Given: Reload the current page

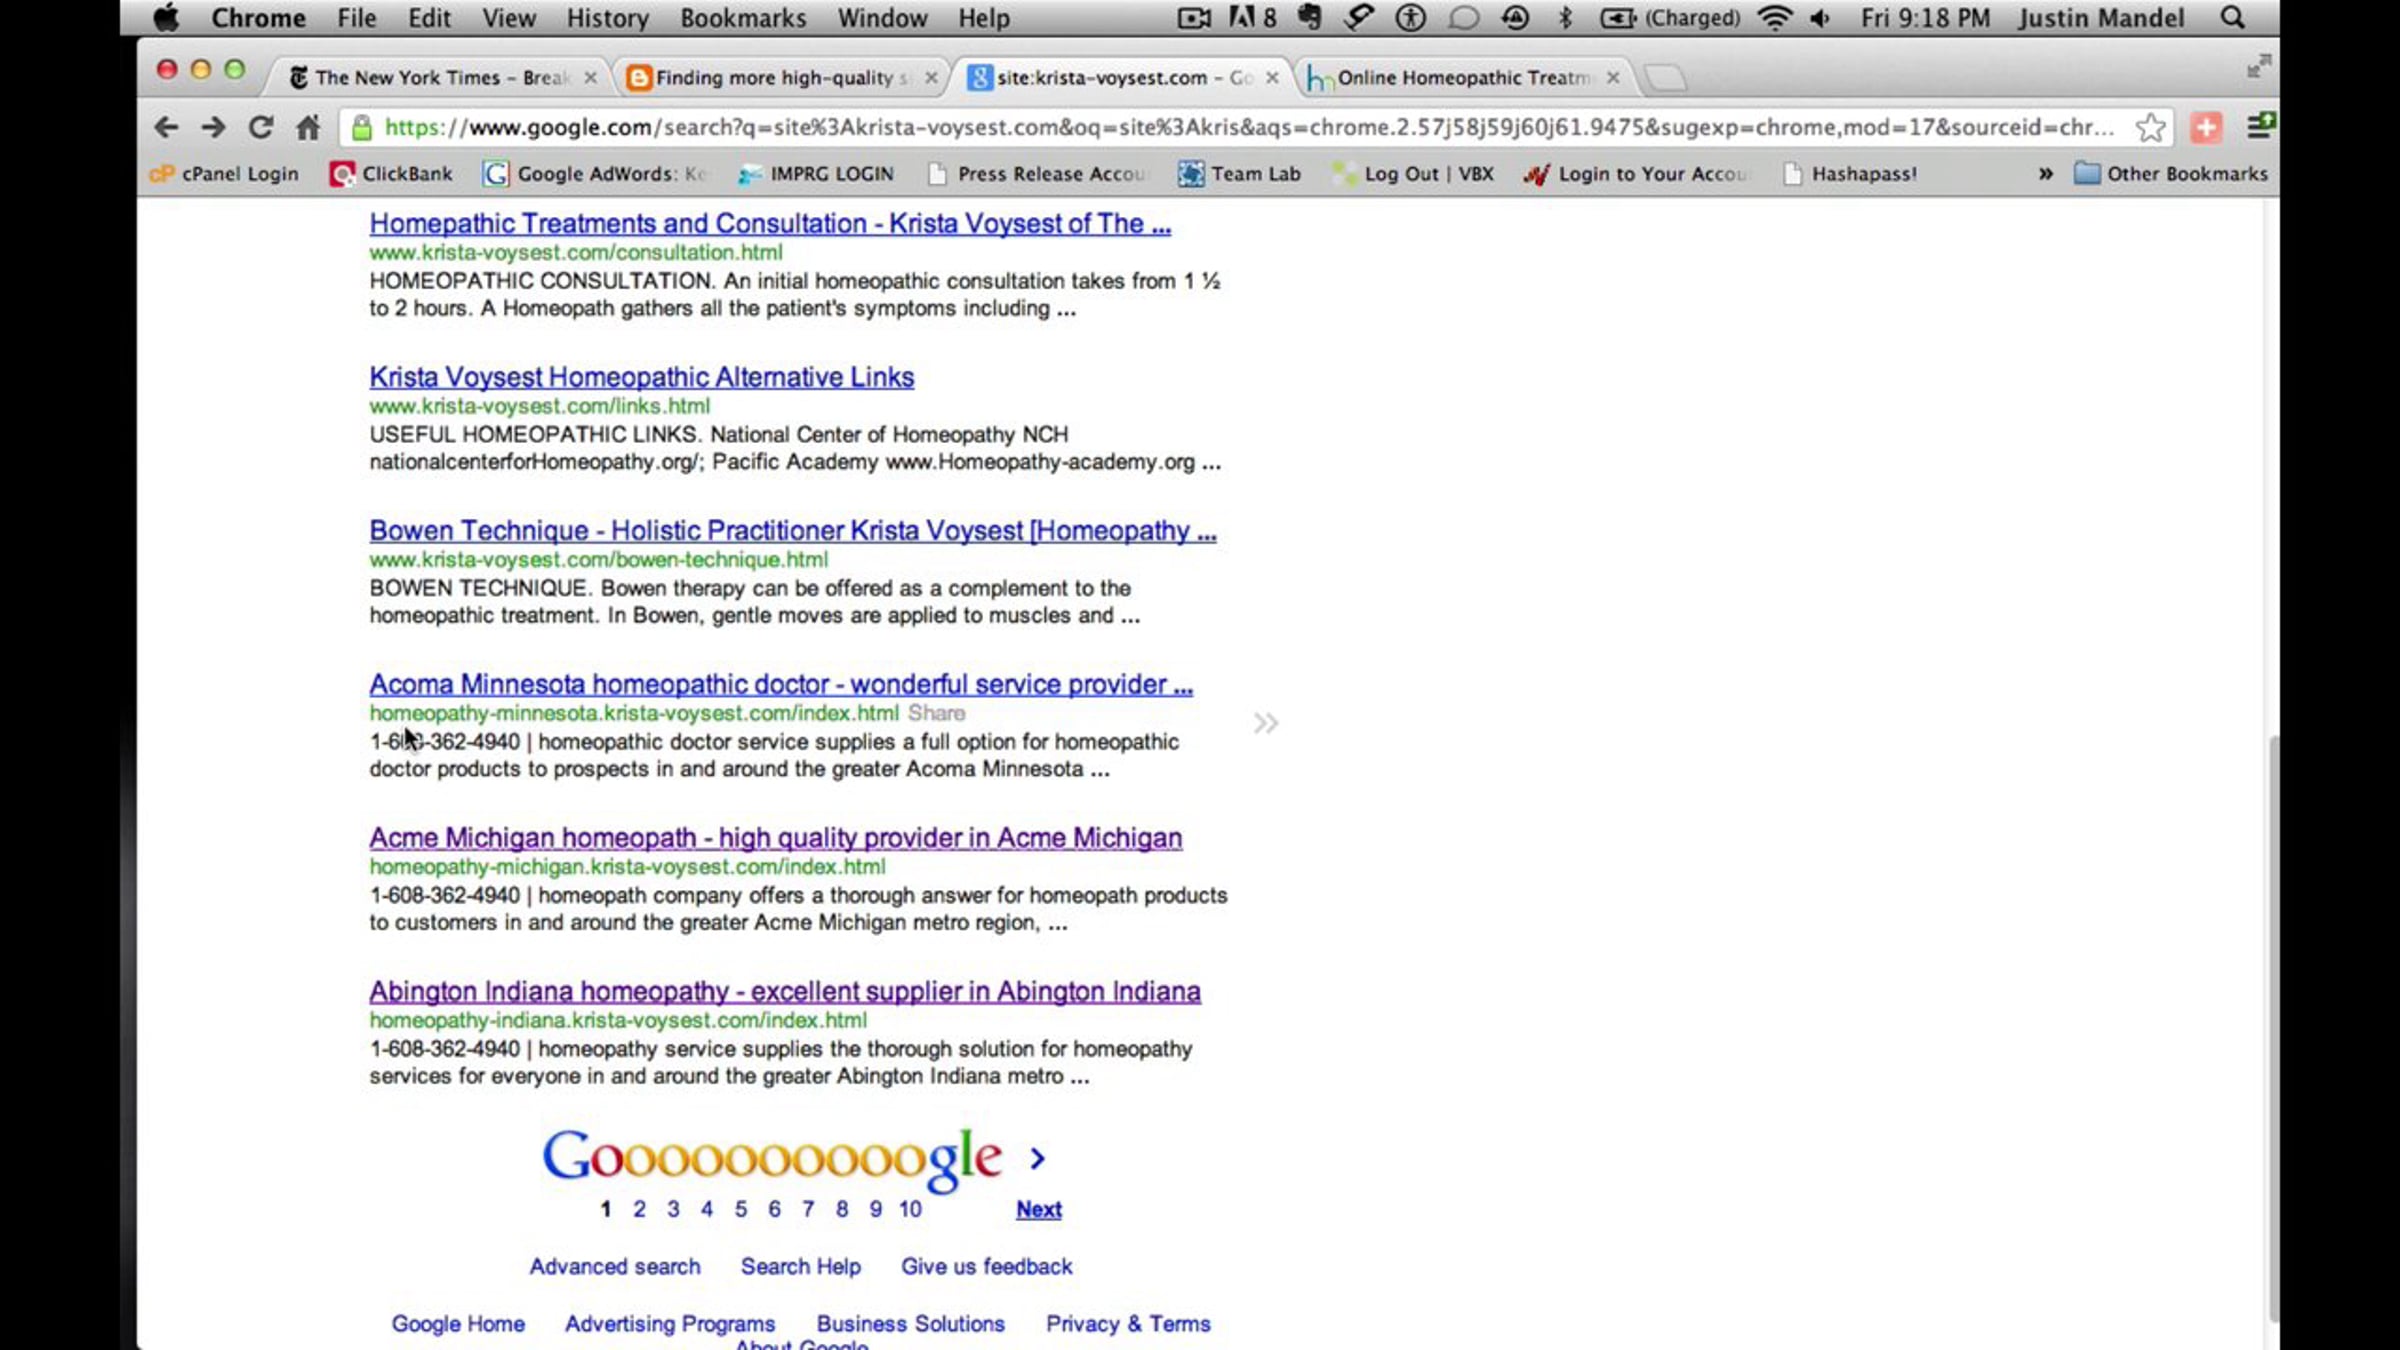Looking at the screenshot, I should pyautogui.click(x=261, y=127).
